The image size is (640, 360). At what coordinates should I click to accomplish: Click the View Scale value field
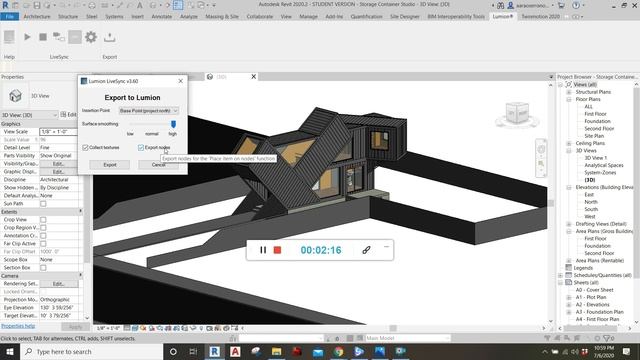(58, 132)
